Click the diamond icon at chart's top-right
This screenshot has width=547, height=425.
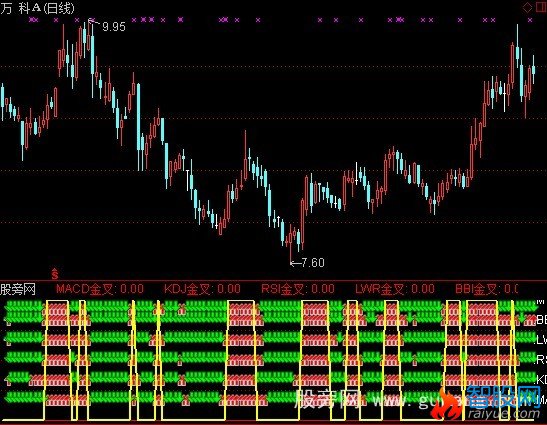point(527,8)
